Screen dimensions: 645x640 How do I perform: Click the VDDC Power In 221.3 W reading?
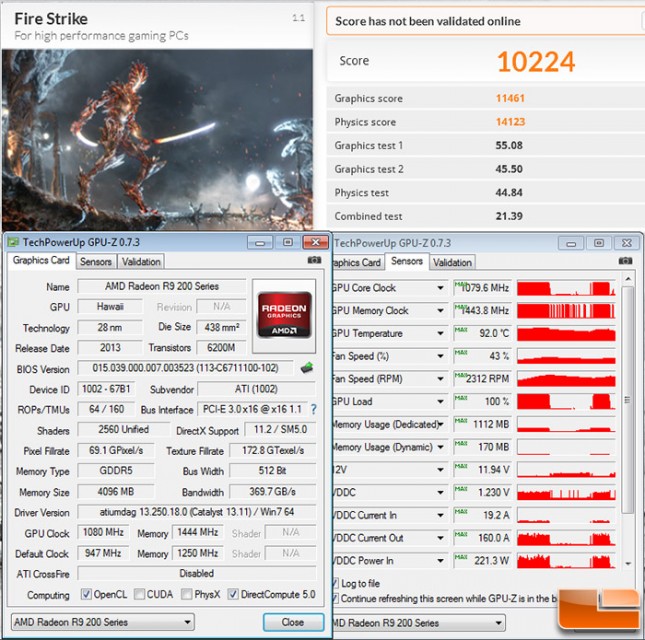[483, 561]
